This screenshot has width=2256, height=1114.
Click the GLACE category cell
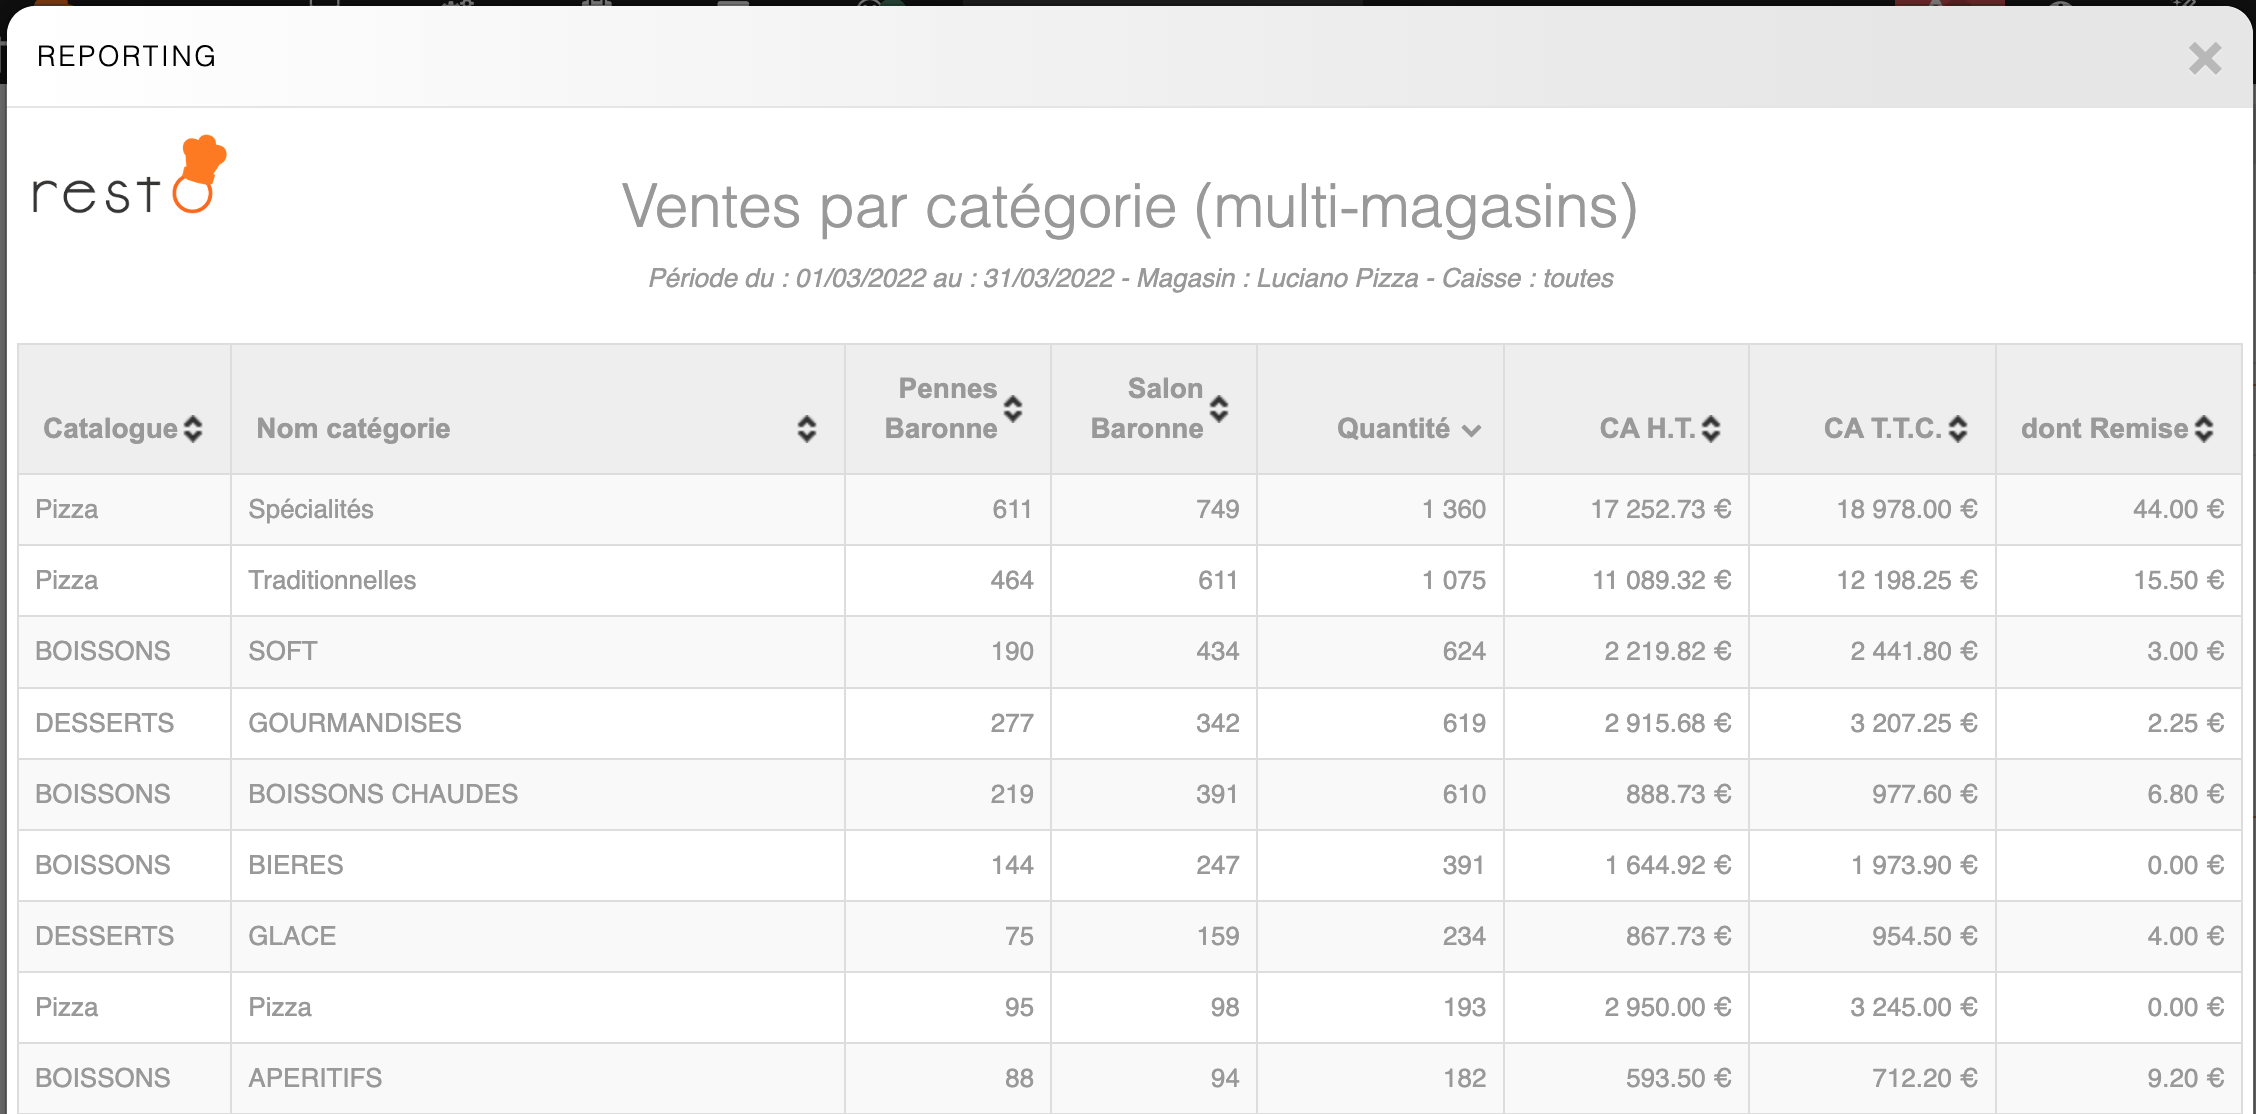click(292, 936)
